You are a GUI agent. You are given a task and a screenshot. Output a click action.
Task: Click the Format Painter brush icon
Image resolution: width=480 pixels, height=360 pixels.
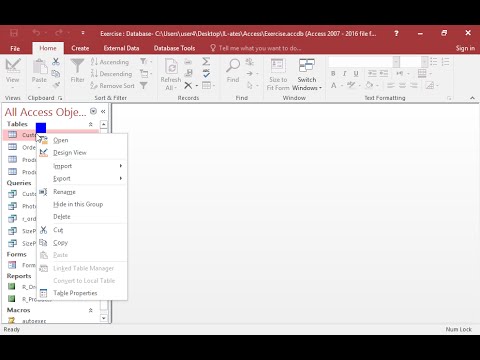click(x=56, y=85)
